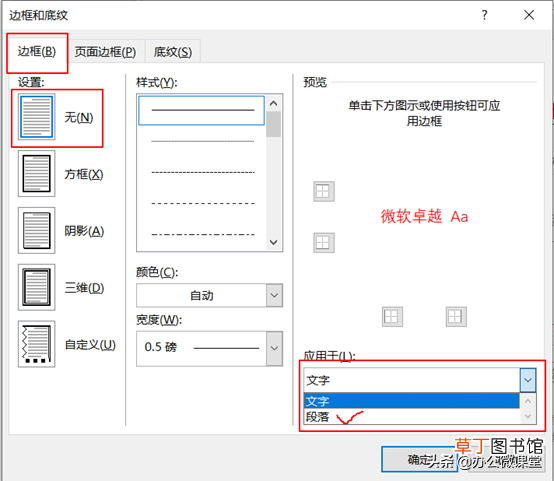Image resolution: width=554 pixels, height=481 pixels.
Task: Switch to the 边框(B) tab
Action: click(37, 52)
